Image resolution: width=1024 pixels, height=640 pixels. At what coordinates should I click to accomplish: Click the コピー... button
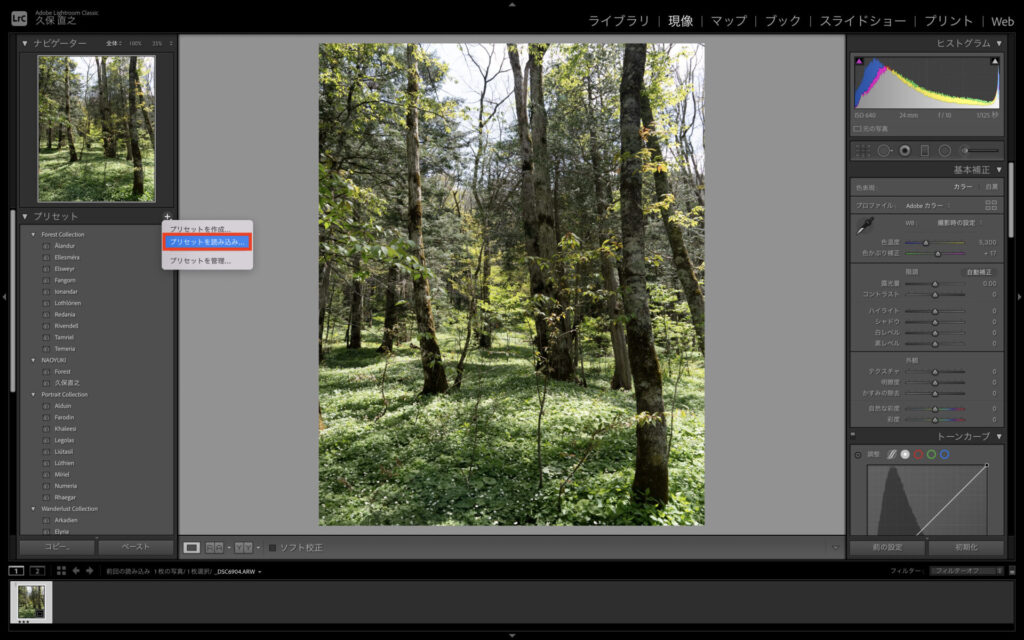point(57,547)
